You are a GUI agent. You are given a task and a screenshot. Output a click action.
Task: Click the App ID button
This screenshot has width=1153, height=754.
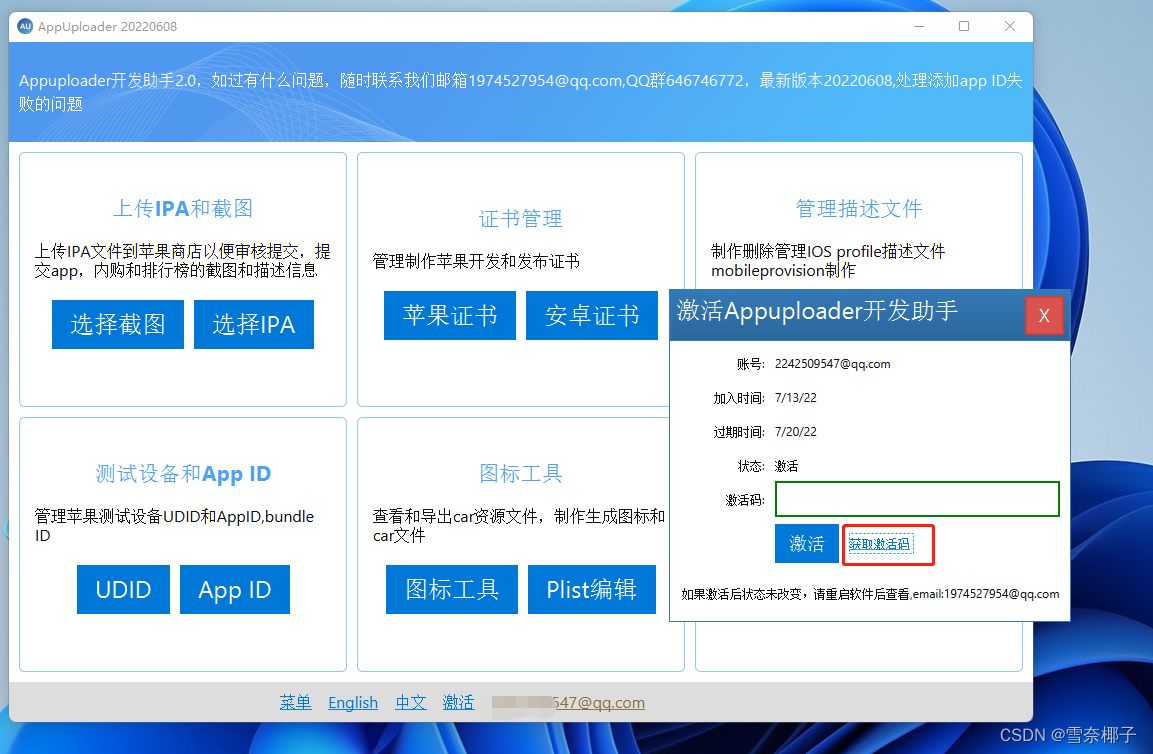(x=235, y=589)
